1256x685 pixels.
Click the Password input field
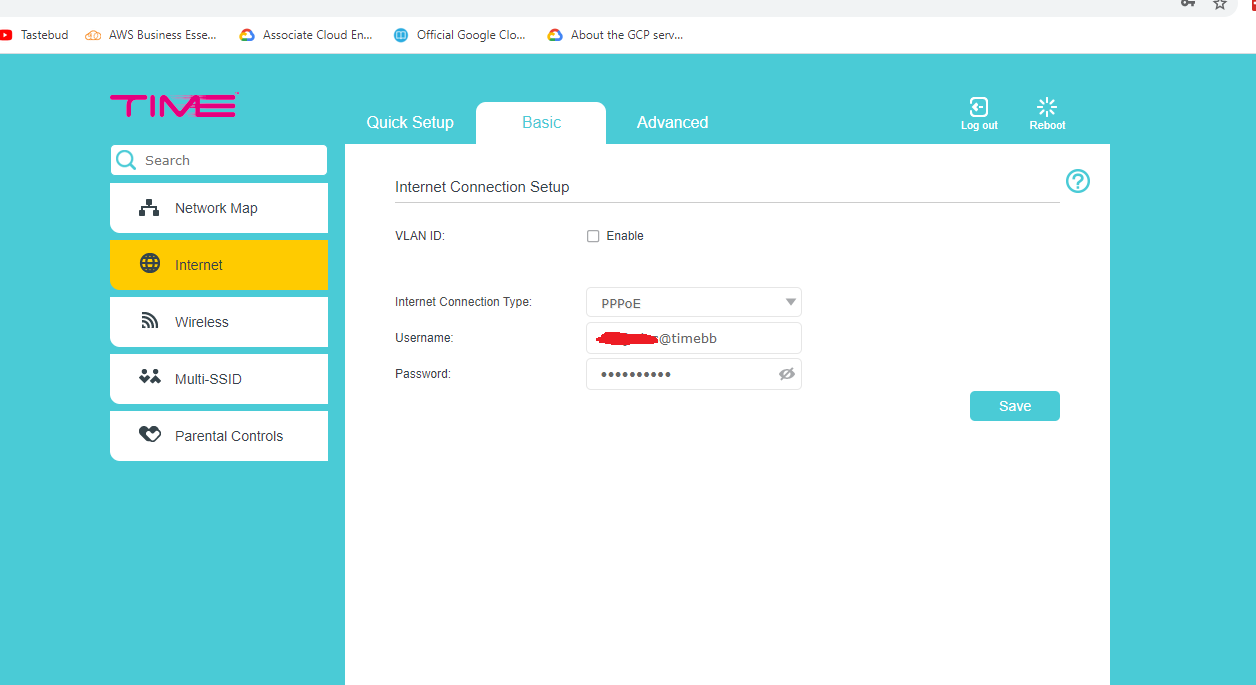pos(694,374)
